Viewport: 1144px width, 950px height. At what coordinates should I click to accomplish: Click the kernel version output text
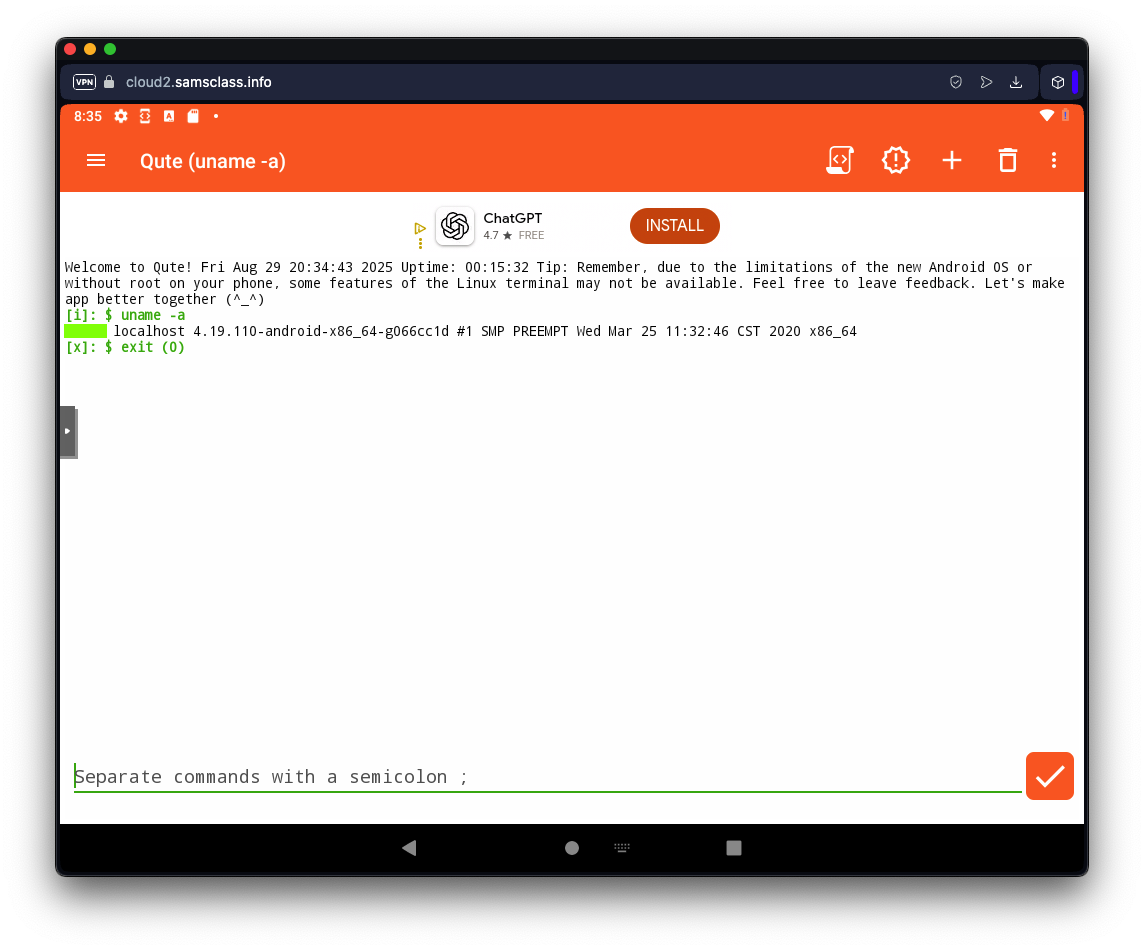[x=485, y=331]
